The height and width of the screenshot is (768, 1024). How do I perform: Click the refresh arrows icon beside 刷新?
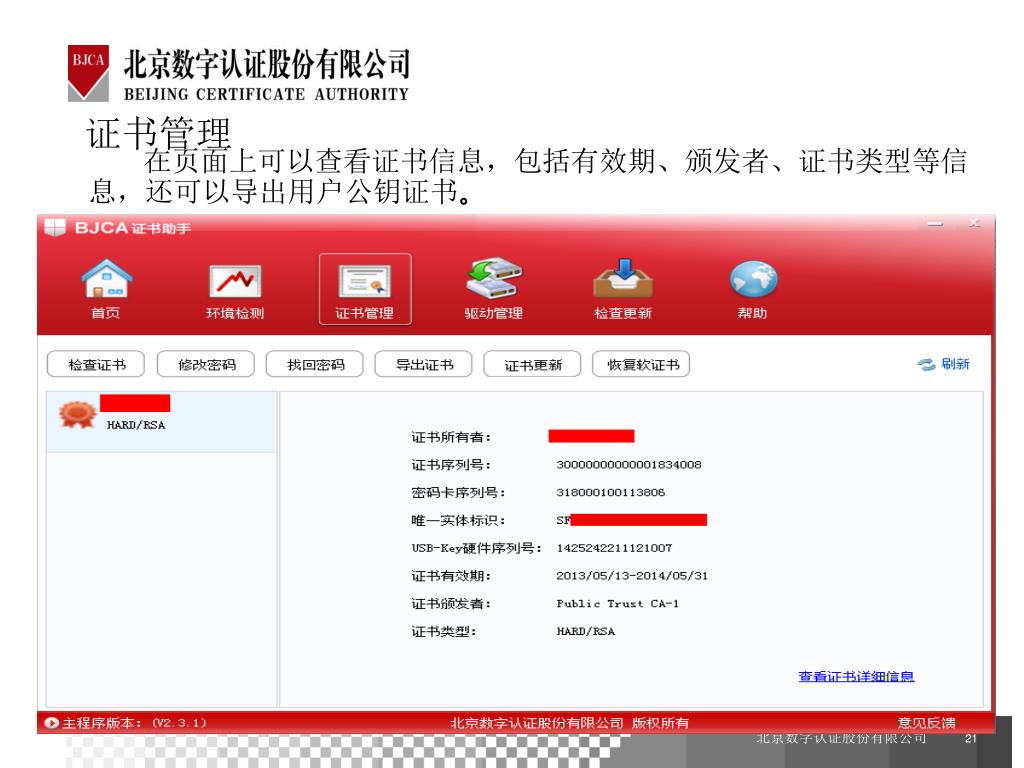(926, 364)
